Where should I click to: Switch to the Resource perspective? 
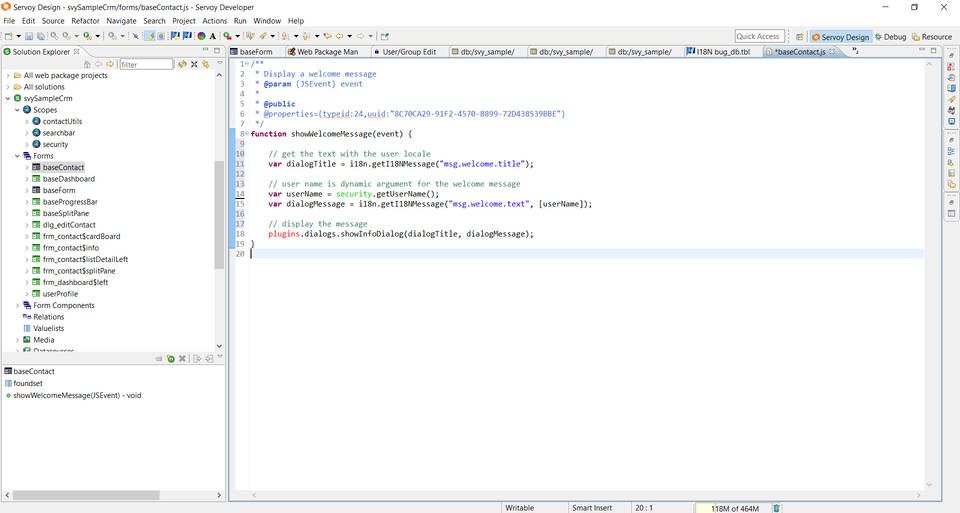[932, 37]
